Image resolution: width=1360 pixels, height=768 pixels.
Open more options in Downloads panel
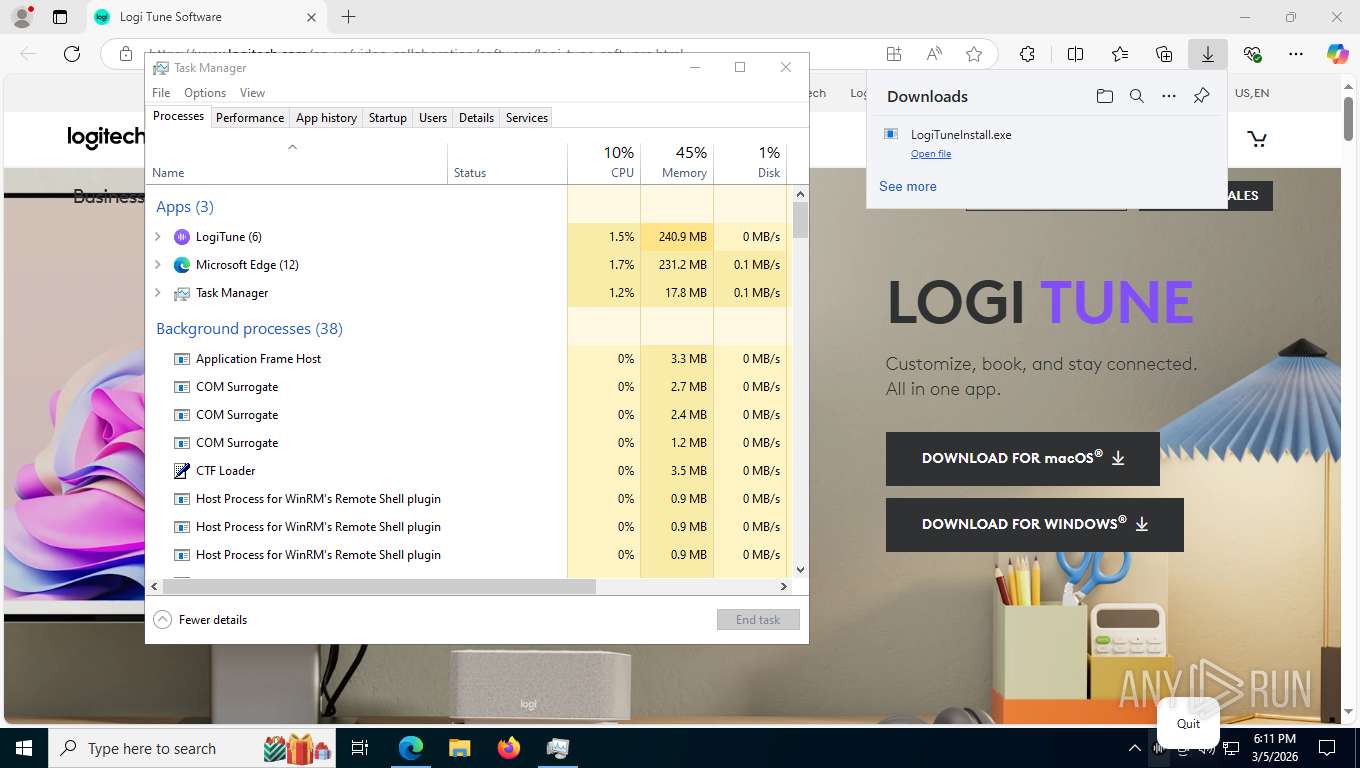tap(1169, 96)
